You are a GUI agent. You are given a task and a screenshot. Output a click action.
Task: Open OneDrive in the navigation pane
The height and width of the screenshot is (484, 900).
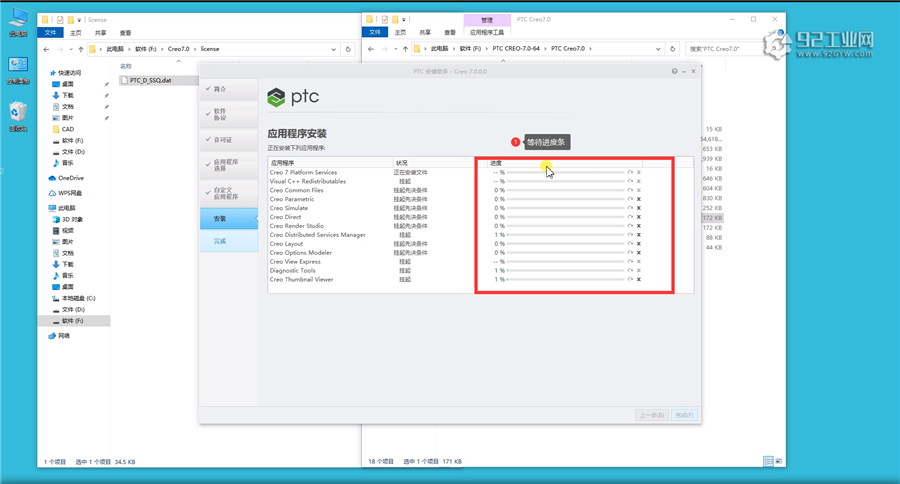[x=66, y=178]
